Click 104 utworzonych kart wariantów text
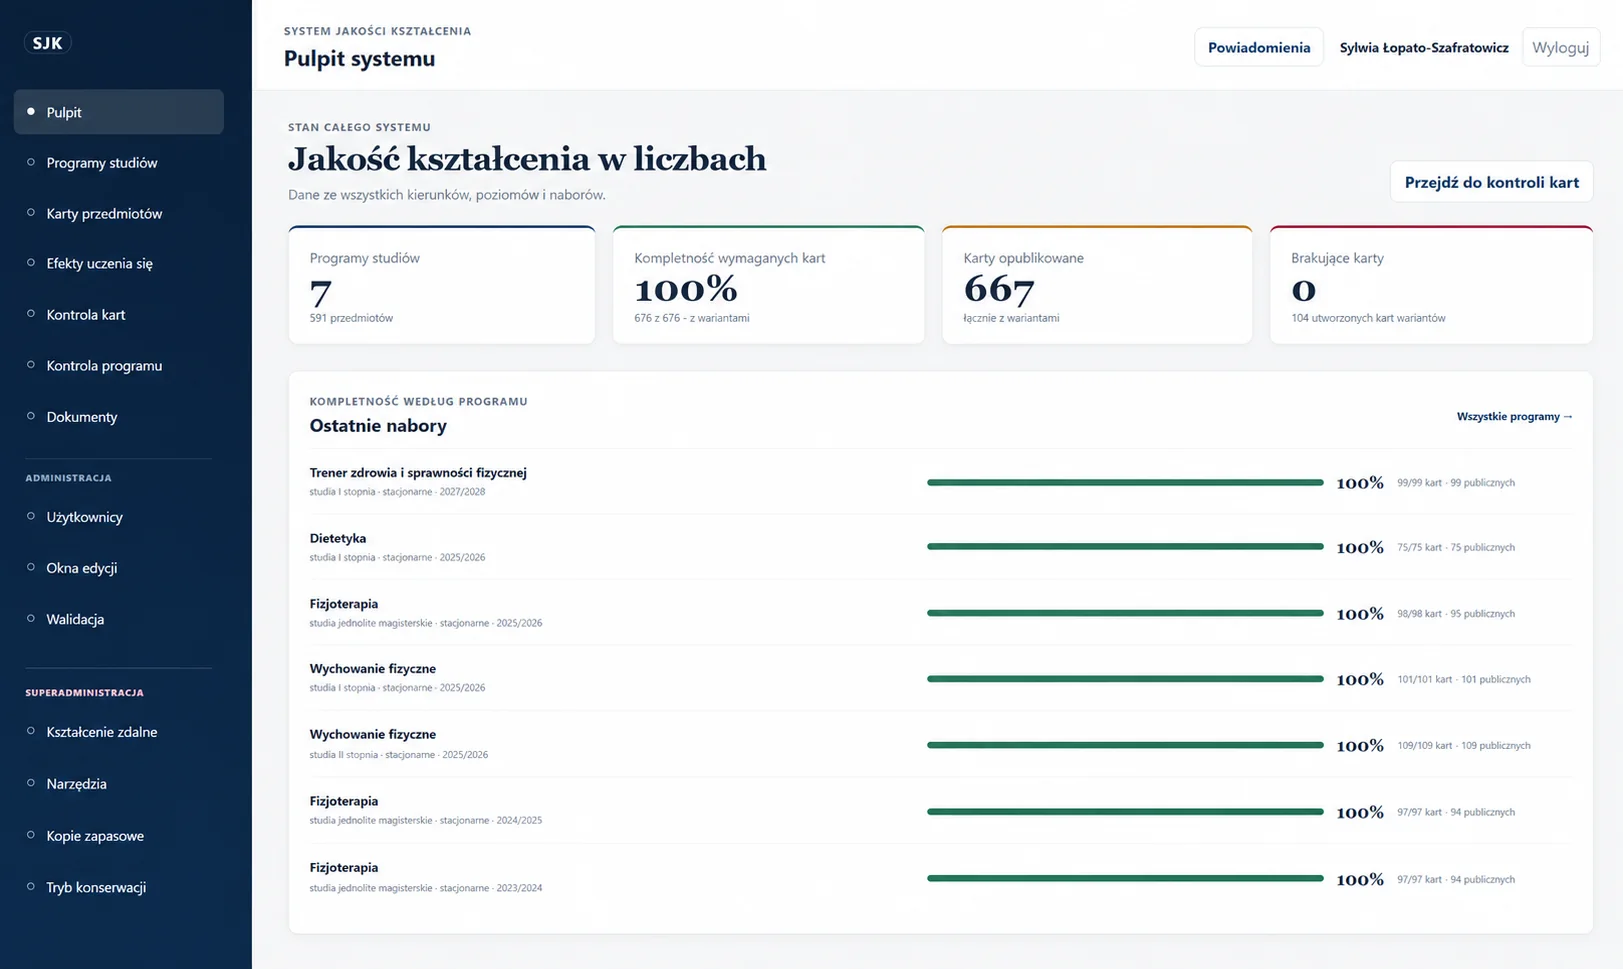 1368,318
